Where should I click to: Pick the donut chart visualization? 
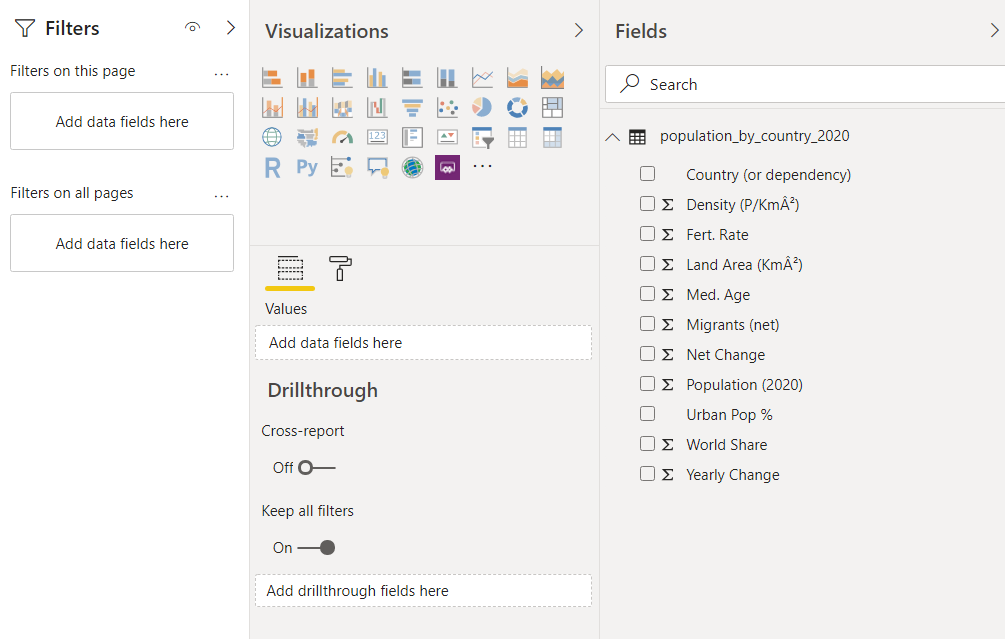point(517,107)
